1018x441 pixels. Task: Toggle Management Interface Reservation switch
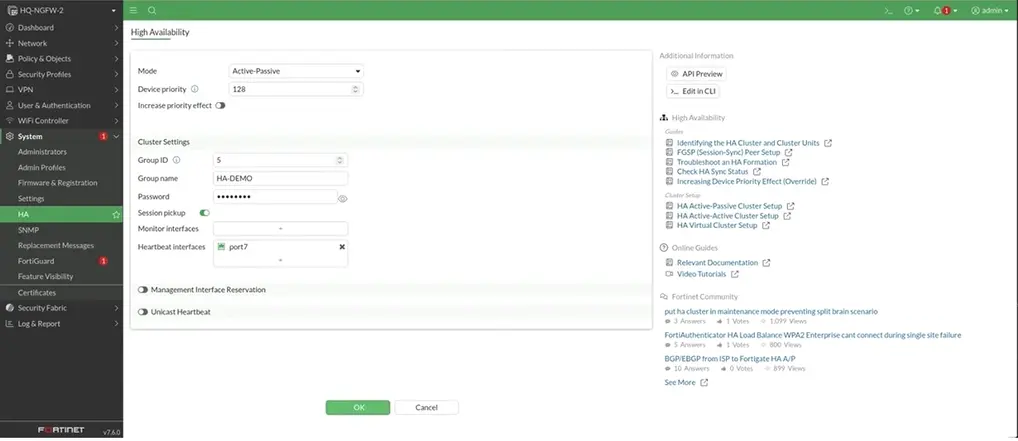pyautogui.click(x=143, y=290)
